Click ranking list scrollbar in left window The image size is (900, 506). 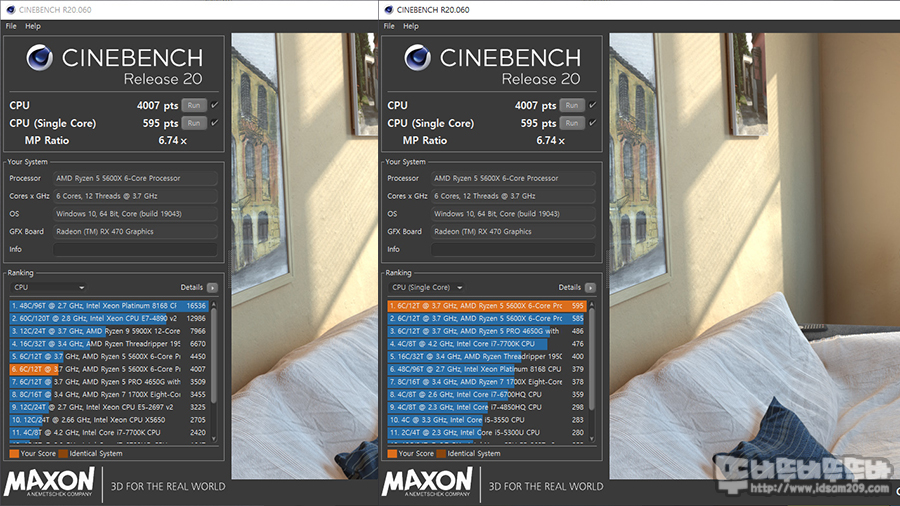click(x=214, y=356)
